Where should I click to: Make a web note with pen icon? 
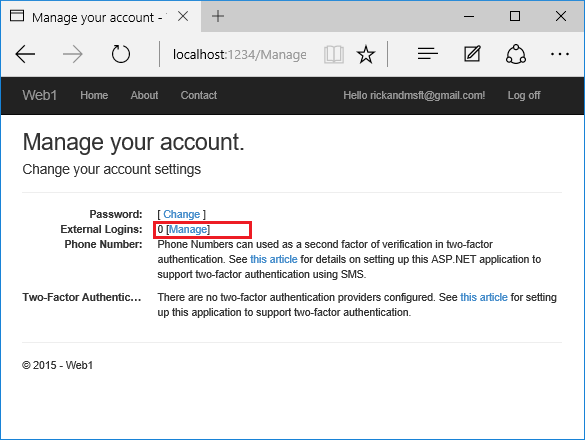[x=472, y=54]
